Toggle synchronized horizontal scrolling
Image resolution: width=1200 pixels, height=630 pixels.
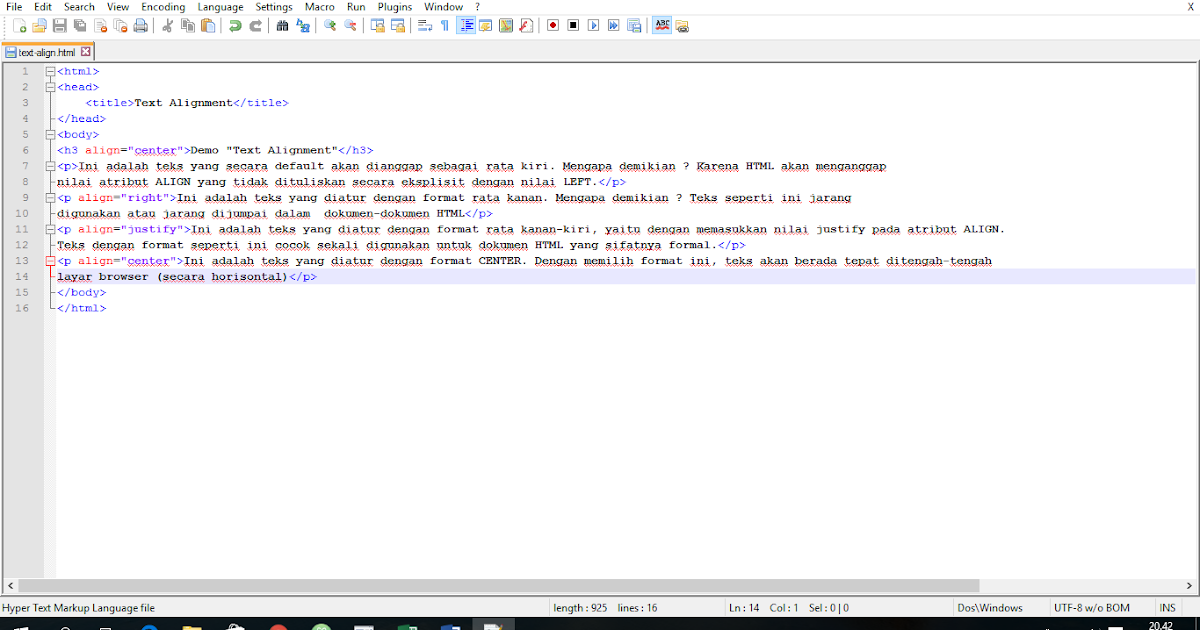pyautogui.click(x=398, y=25)
